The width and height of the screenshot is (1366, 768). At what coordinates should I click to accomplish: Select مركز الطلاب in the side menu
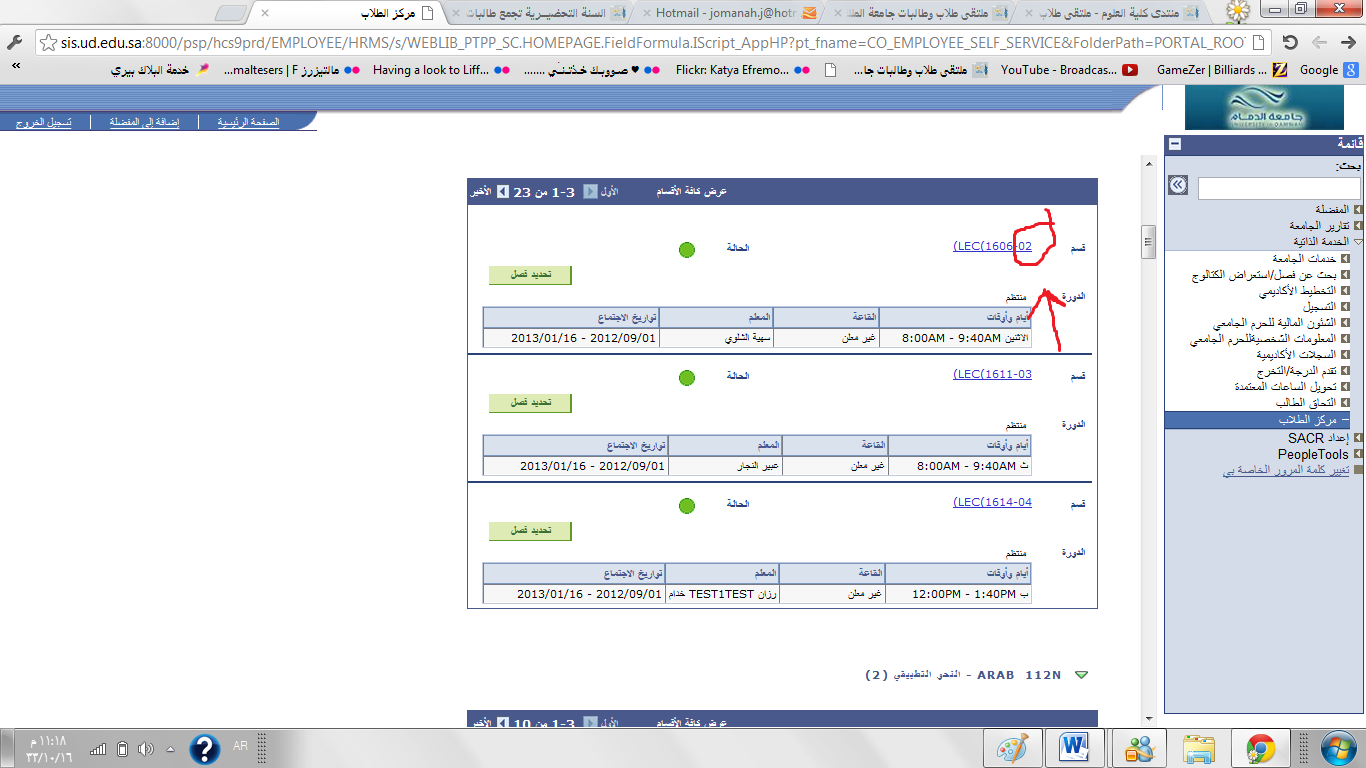click(1308, 420)
